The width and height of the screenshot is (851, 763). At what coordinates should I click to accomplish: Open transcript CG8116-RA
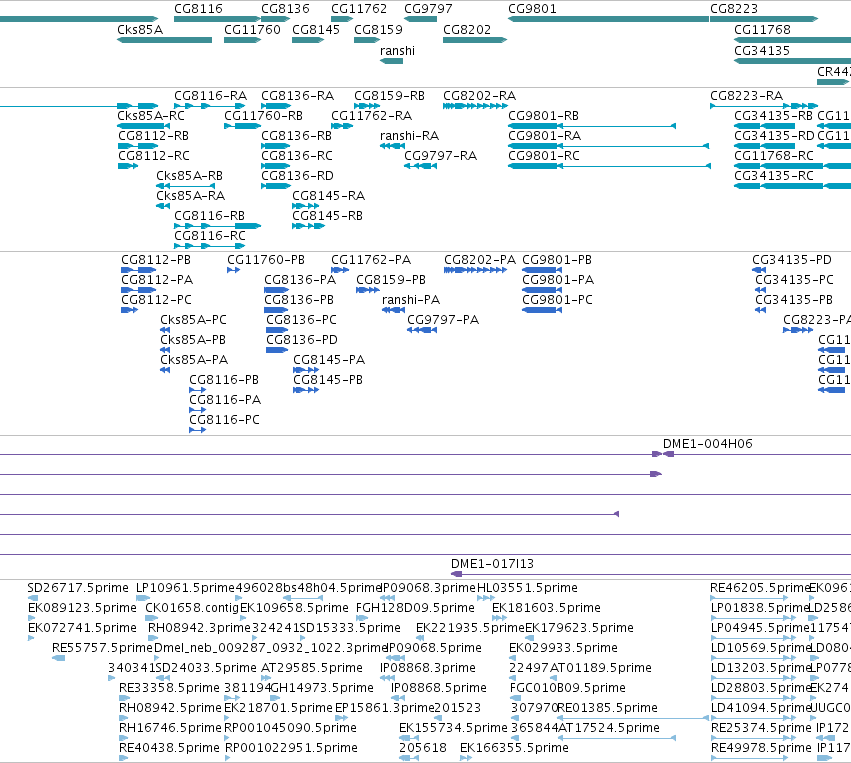coord(210,96)
